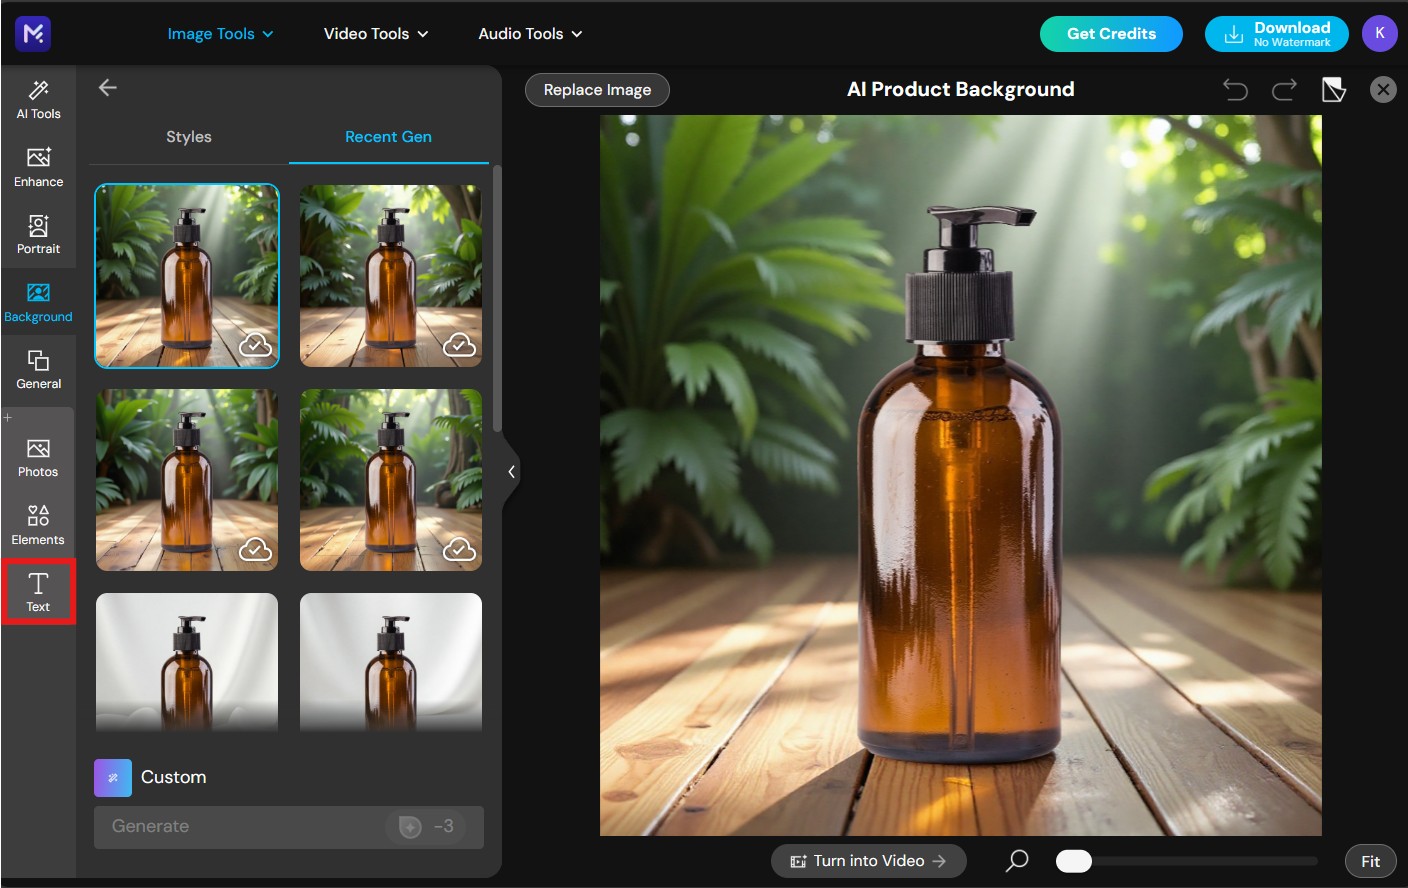Click the Recent Gen panel scrollbar

(x=497, y=300)
